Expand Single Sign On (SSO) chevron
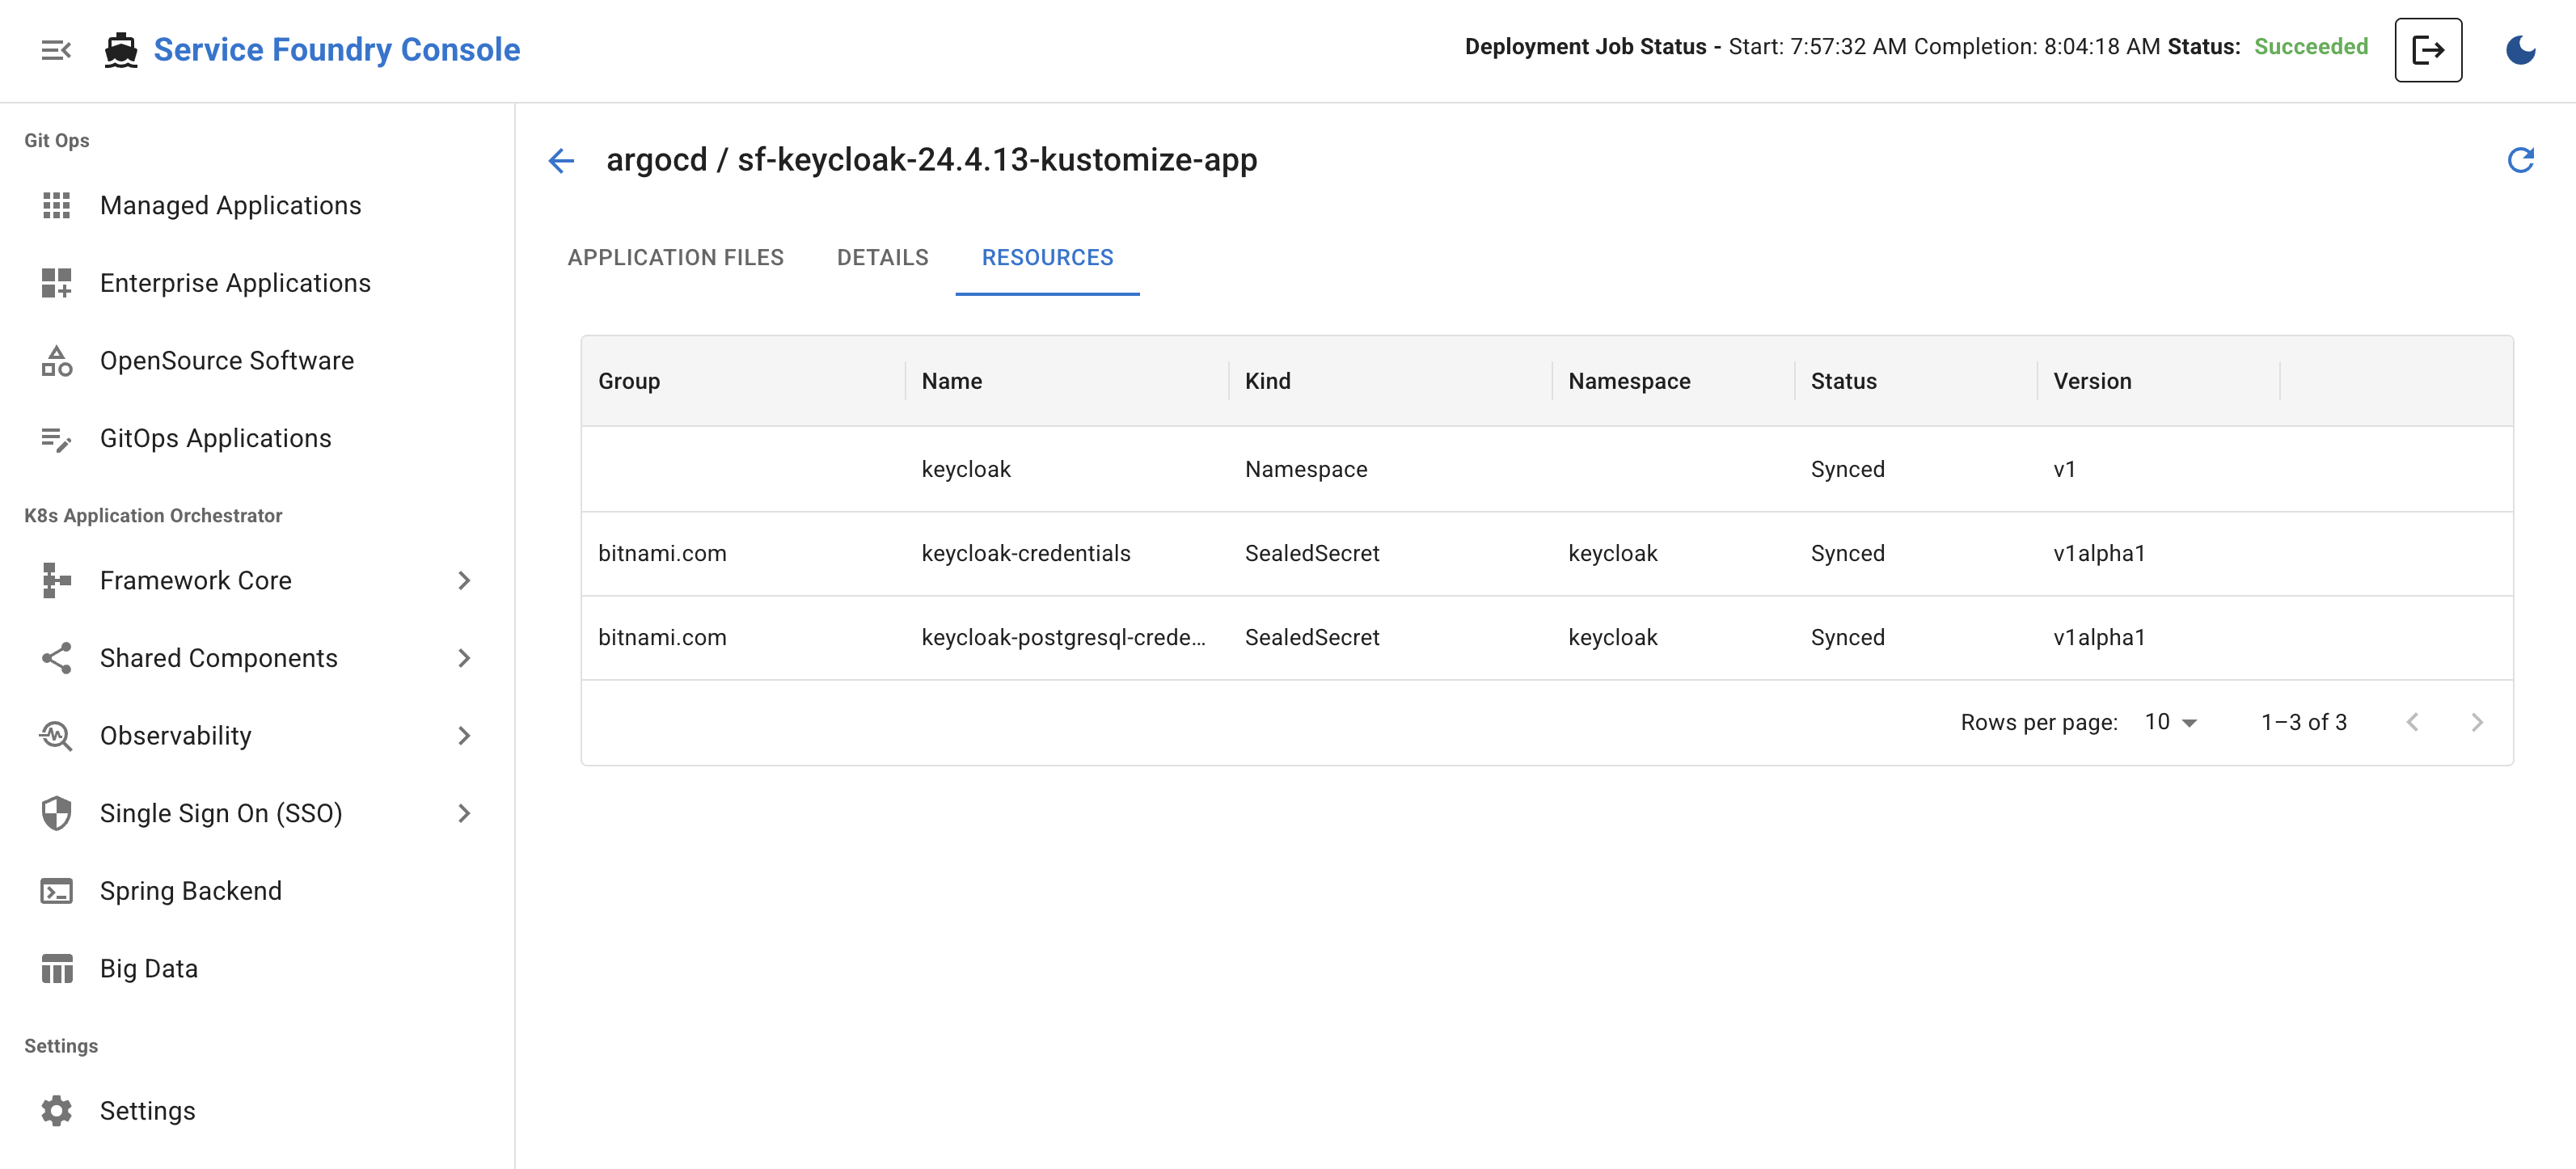The image size is (2576, 1169). point(464,814)
